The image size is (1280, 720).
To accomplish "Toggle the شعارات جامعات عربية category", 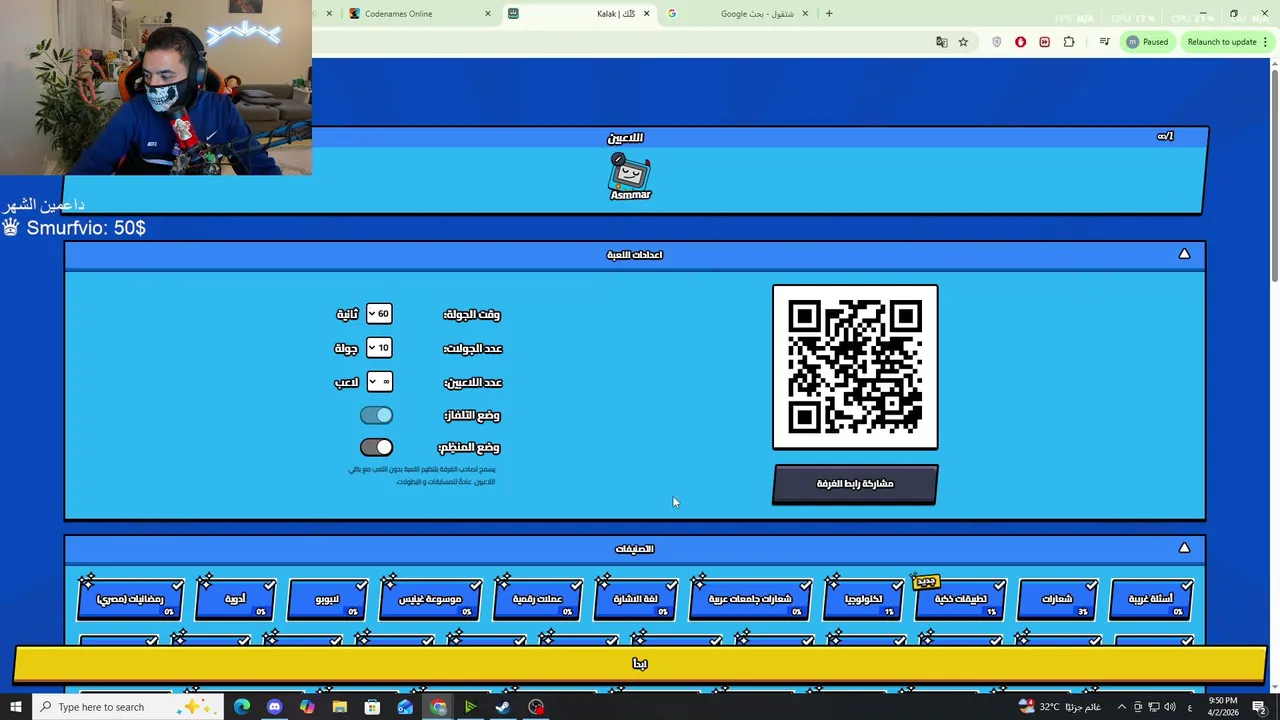I will (x=750, y=599).
